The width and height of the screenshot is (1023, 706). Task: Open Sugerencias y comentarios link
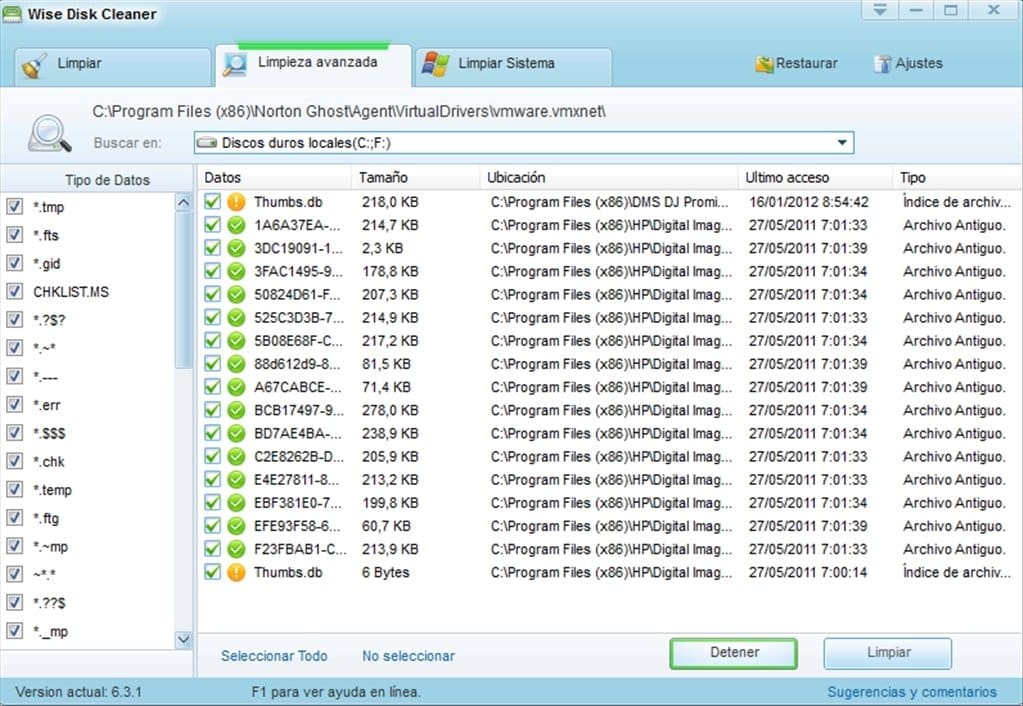pos(911,692)
